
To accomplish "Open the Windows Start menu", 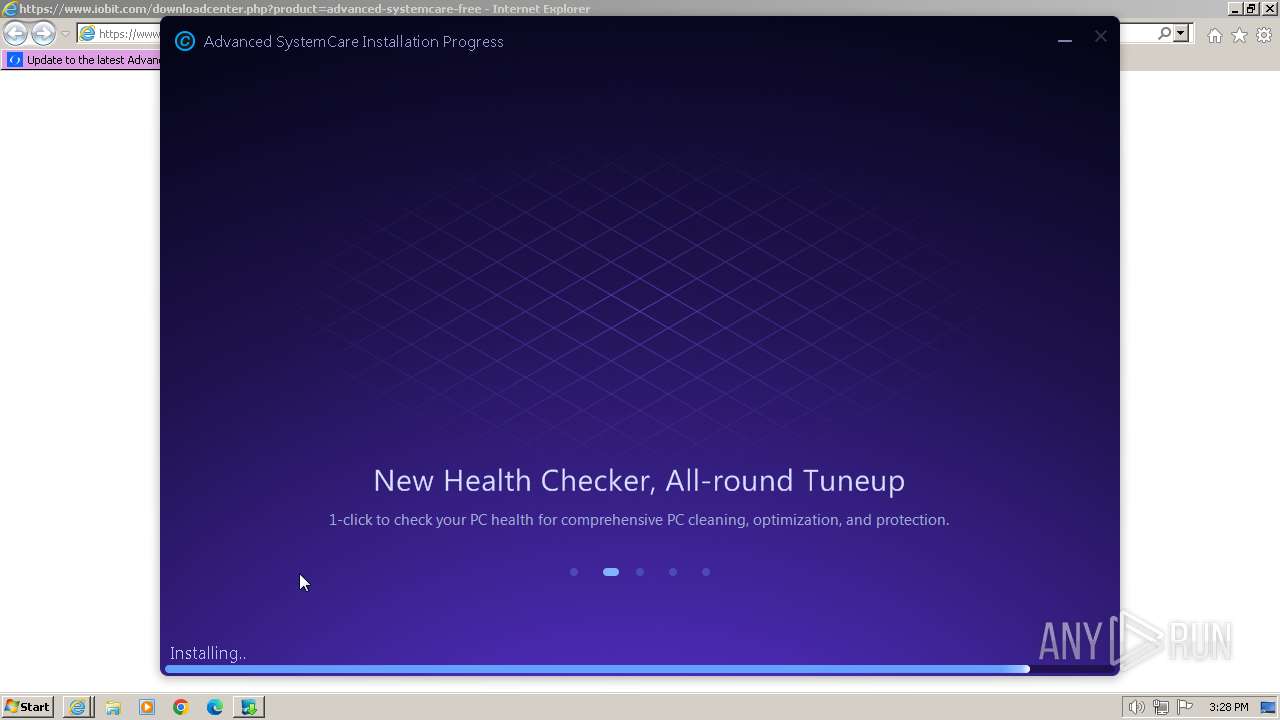I will click(28, 706).
